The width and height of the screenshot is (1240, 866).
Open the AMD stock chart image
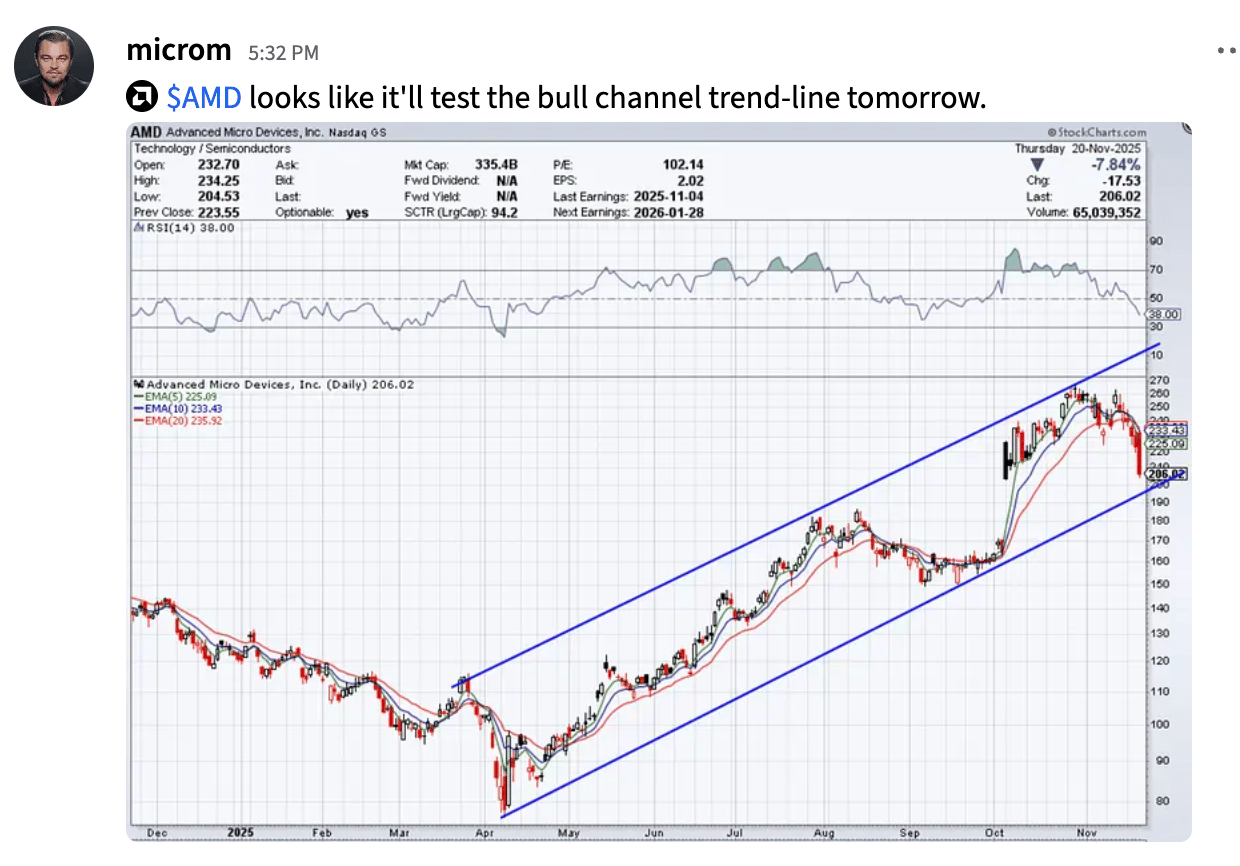[x=659, y=481]
